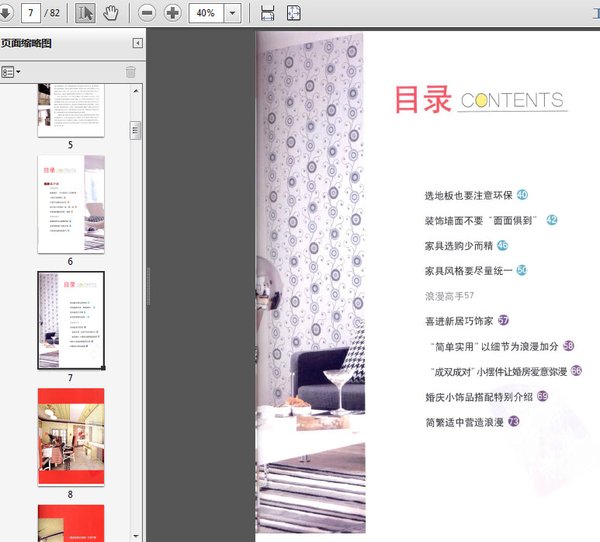Click the panel splitter handle
600x542 pixels.
point(148,286)
